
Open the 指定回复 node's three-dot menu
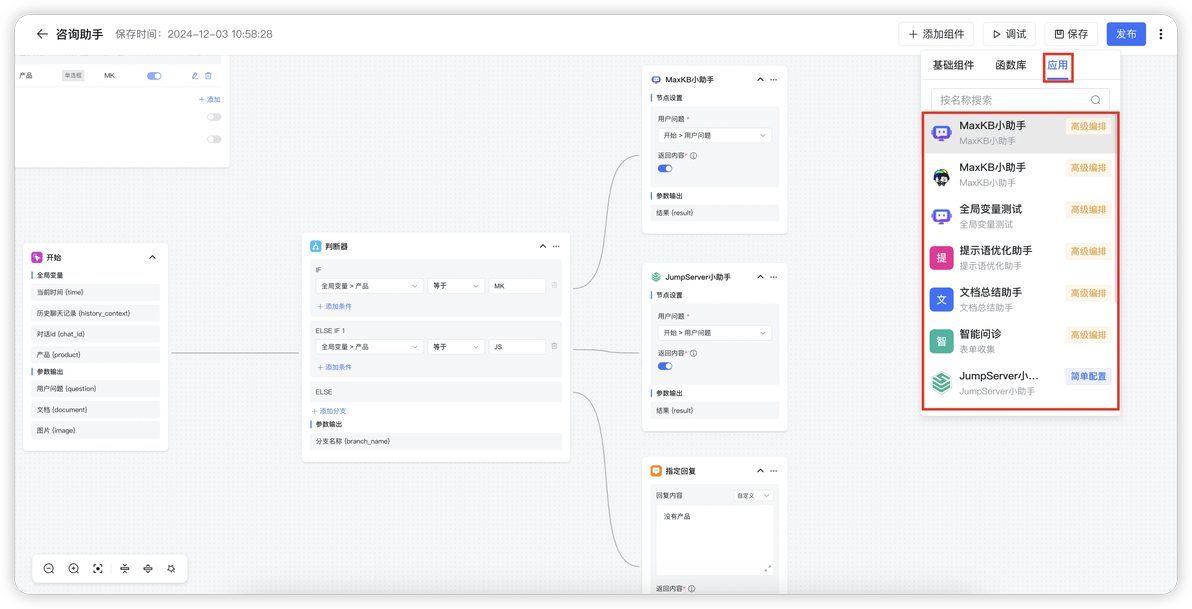coord(774,471)
